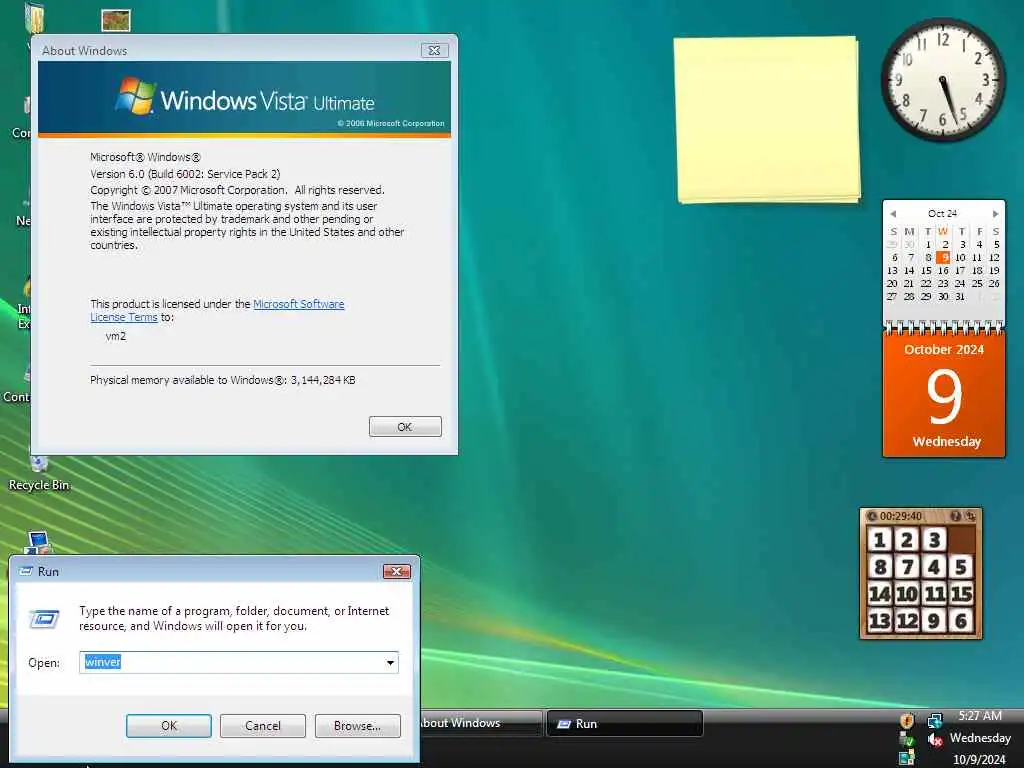Open the image file thumbnail on desktop
The width and height of the screenshot is (1024, 768).
point(116,20)
